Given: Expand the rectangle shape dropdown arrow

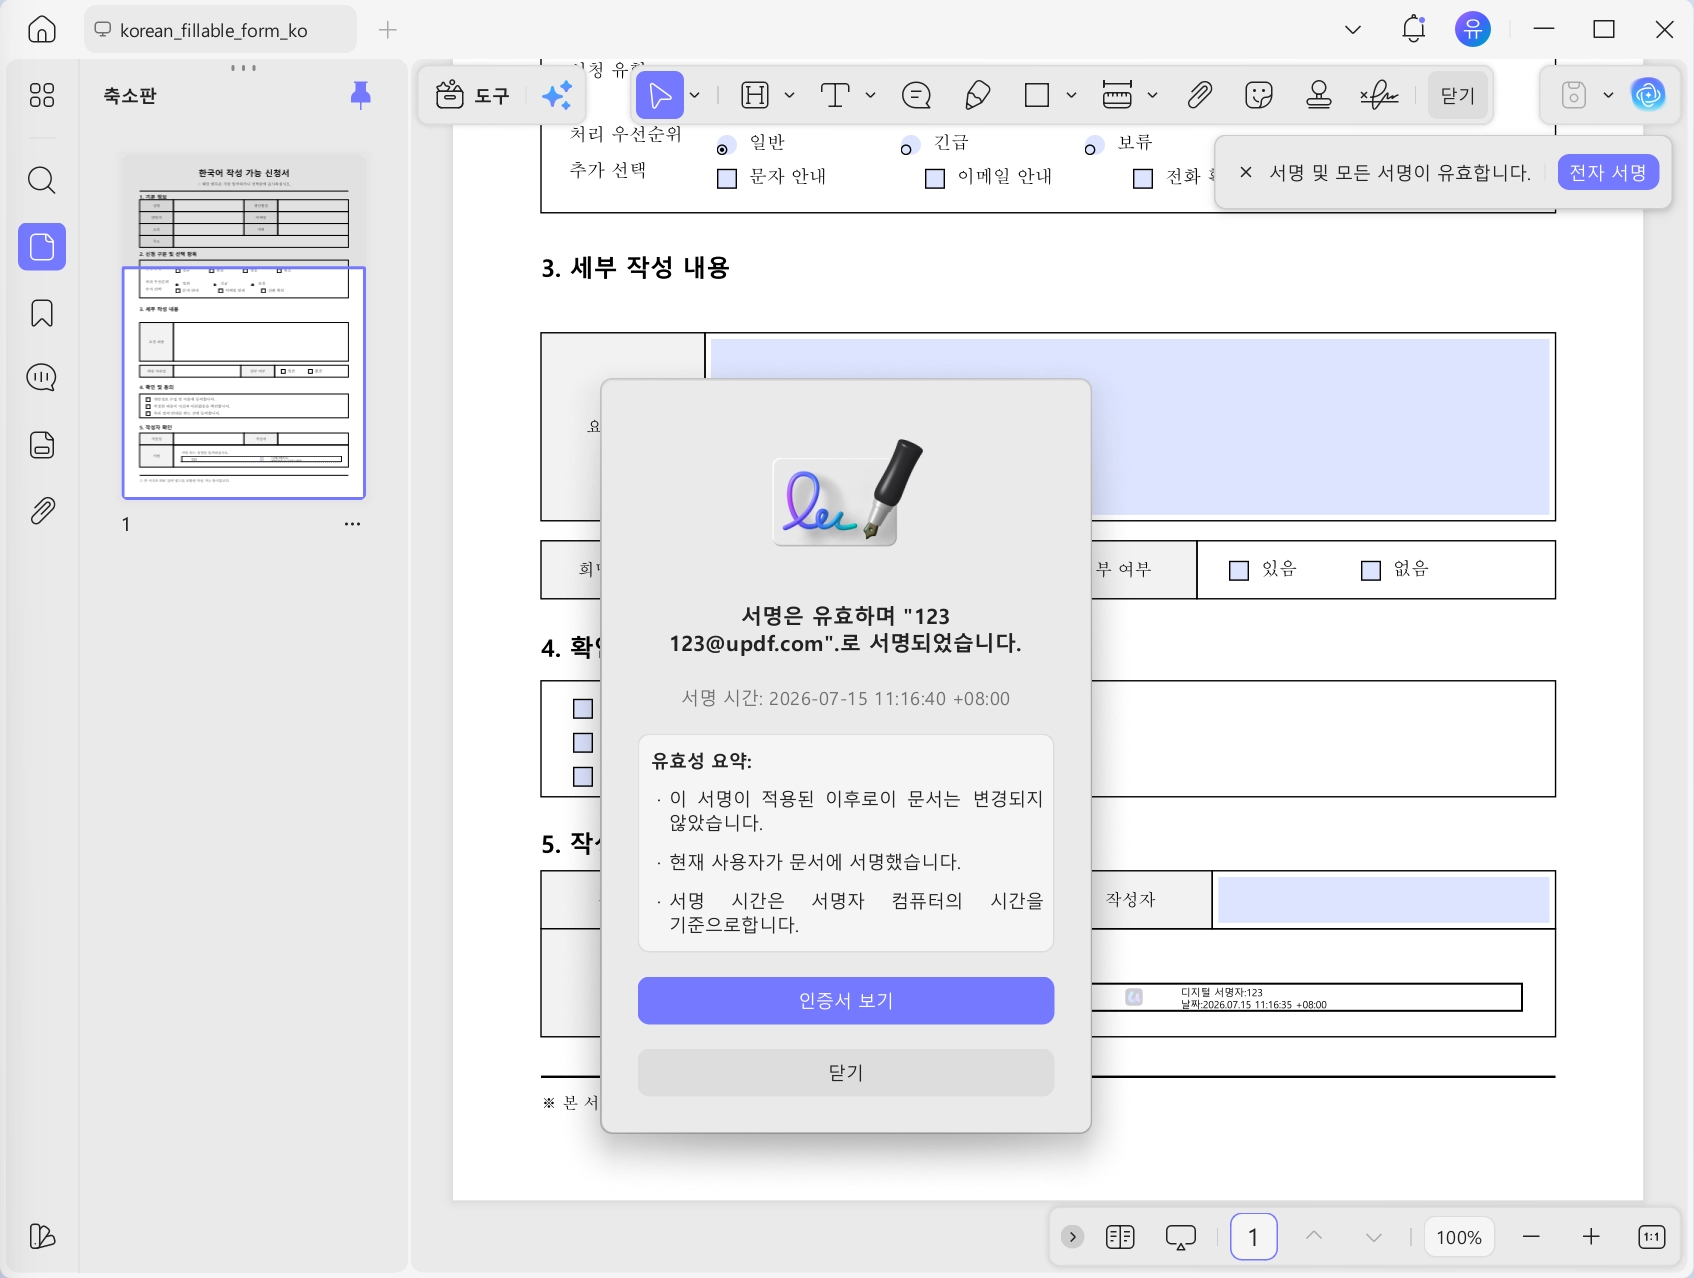Looking at the screenshot, I should (1071, 95).
